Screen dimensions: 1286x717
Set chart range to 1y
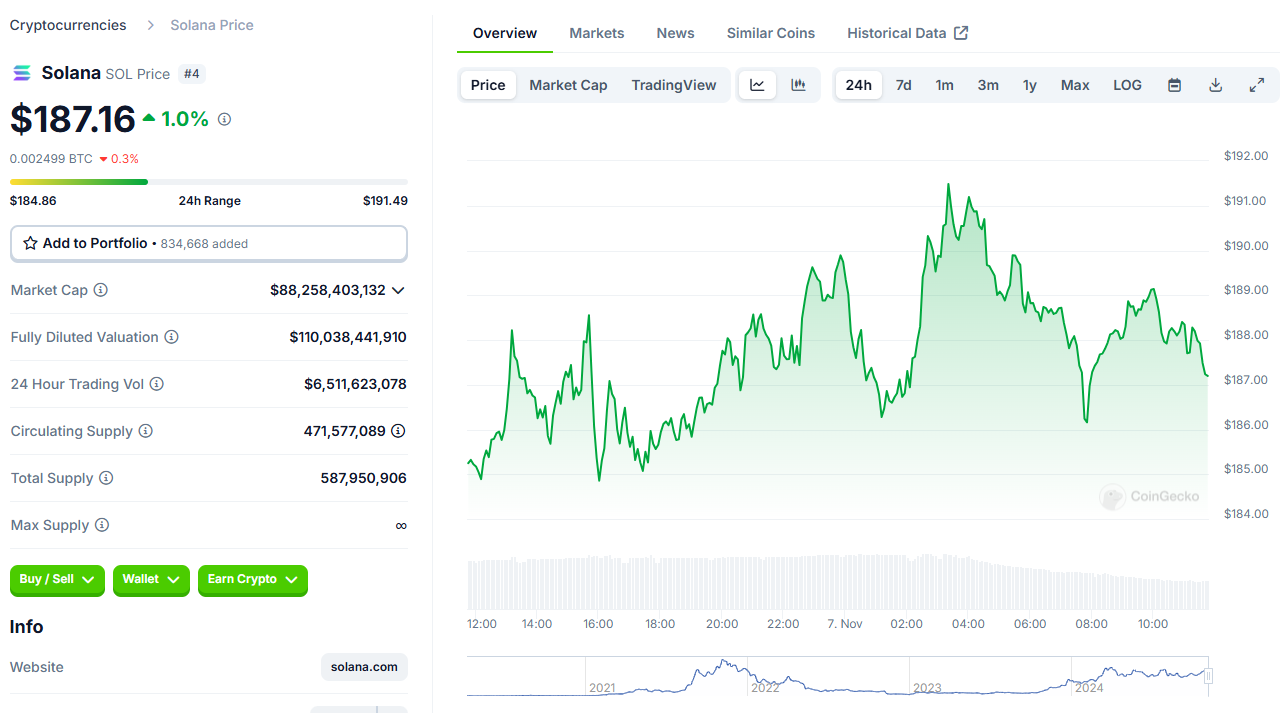[x=1030, y=85]
